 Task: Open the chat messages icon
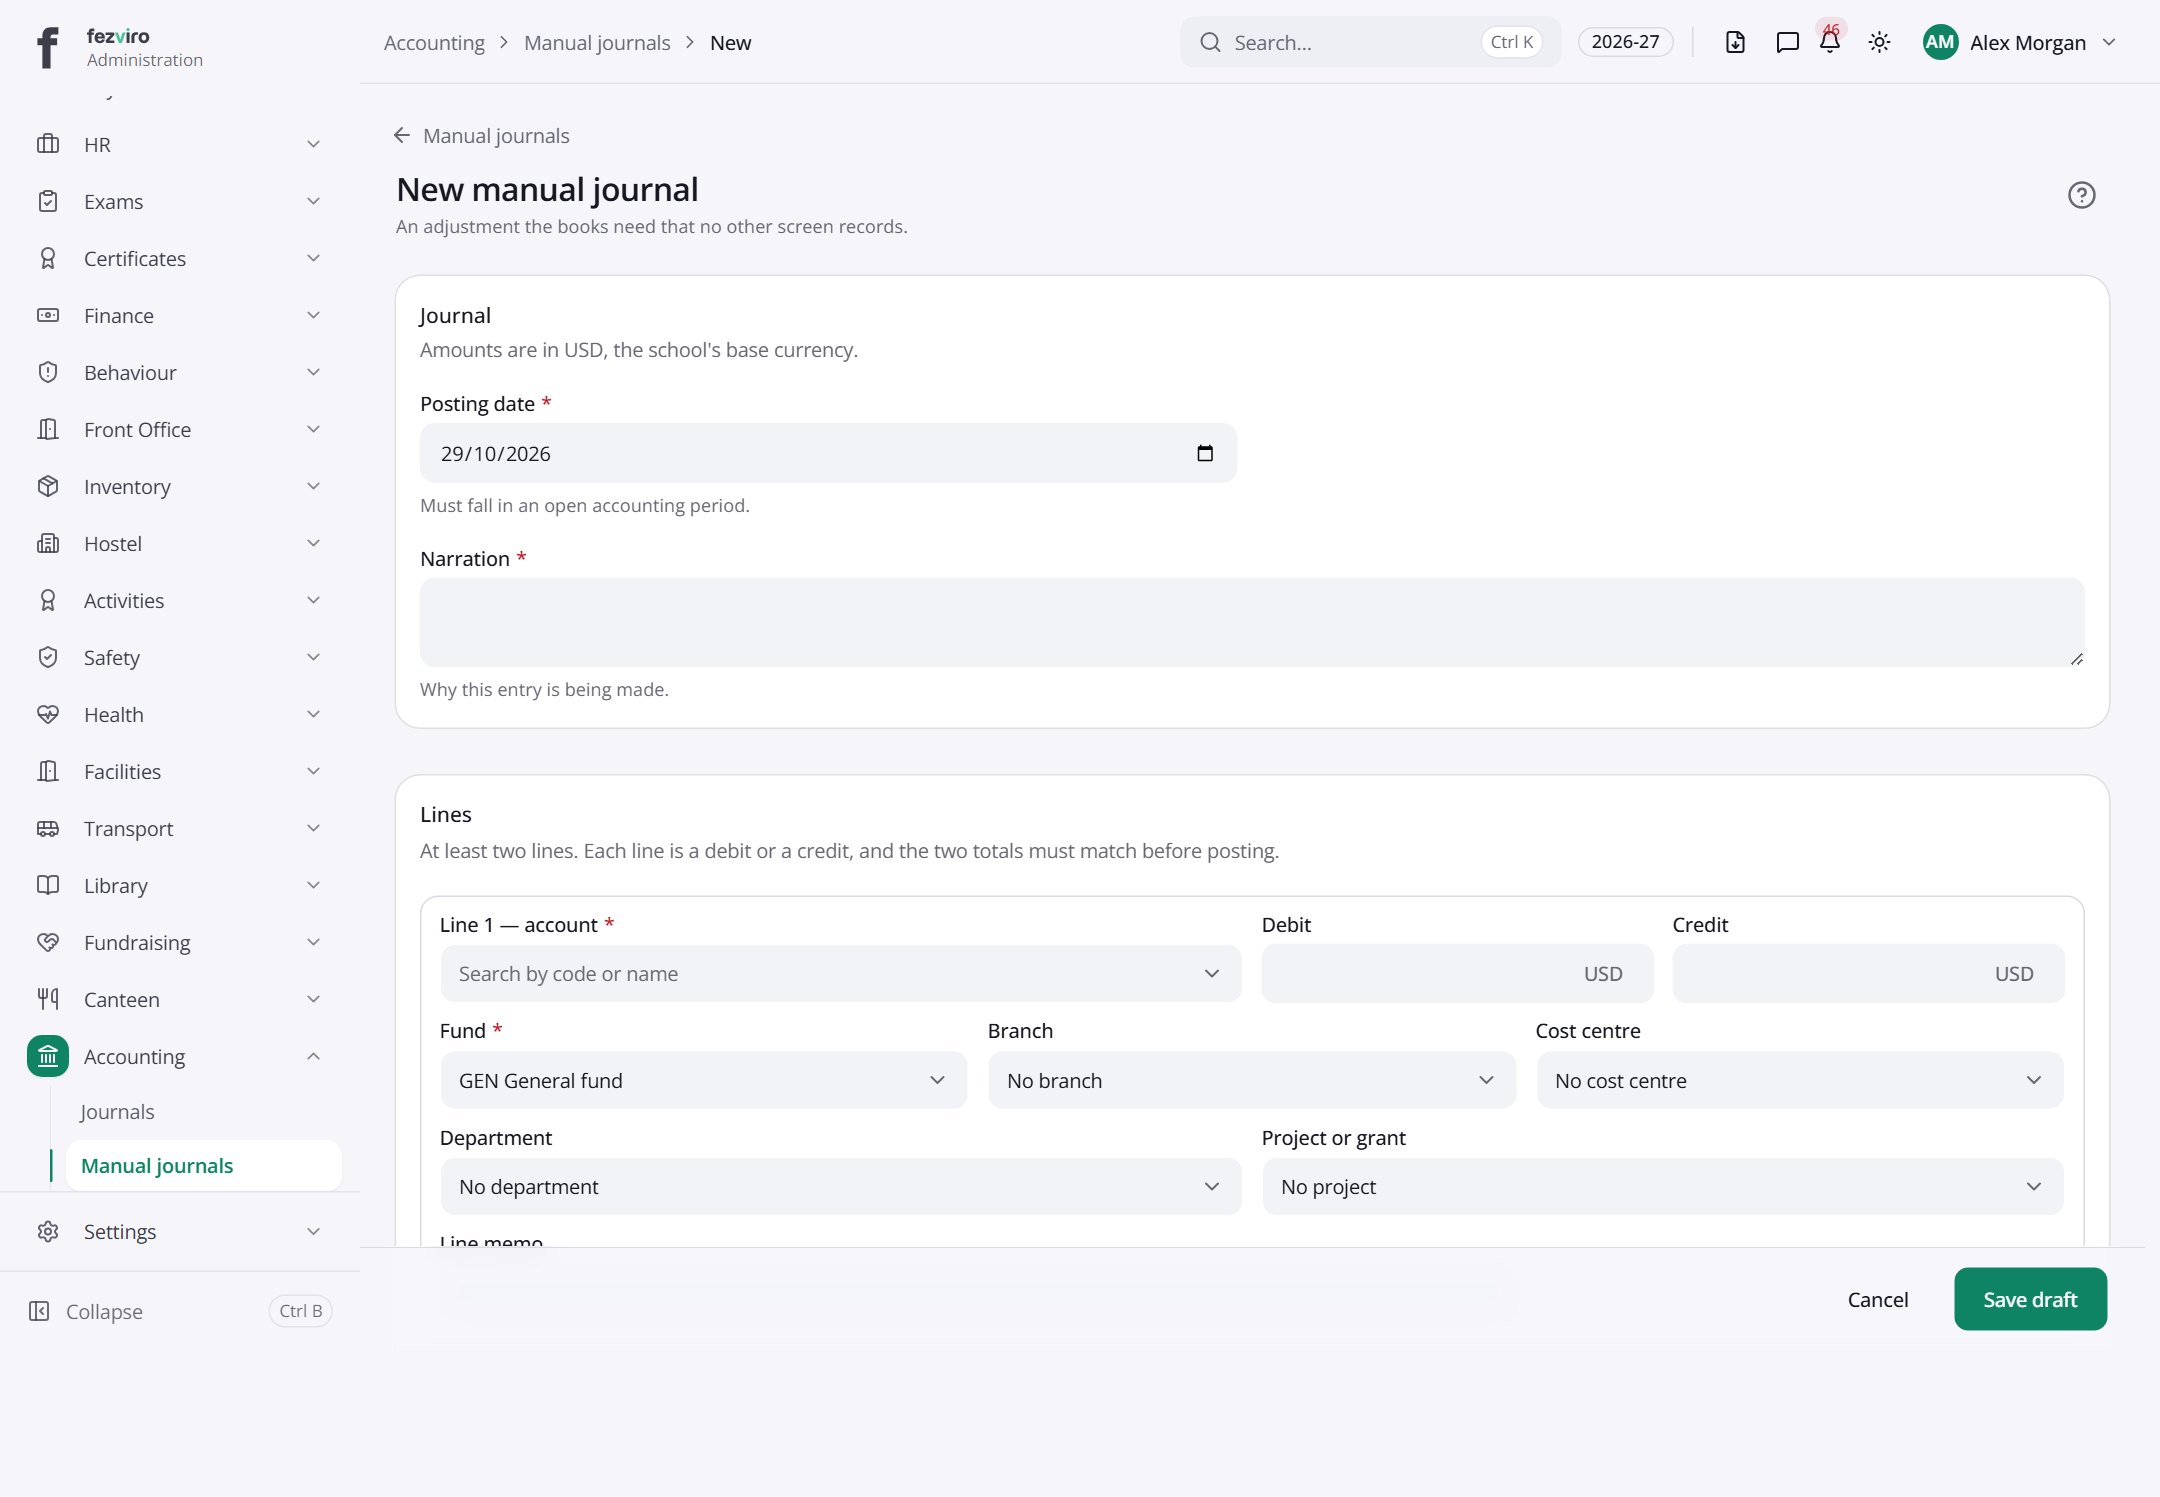[x=1787, y=42]
